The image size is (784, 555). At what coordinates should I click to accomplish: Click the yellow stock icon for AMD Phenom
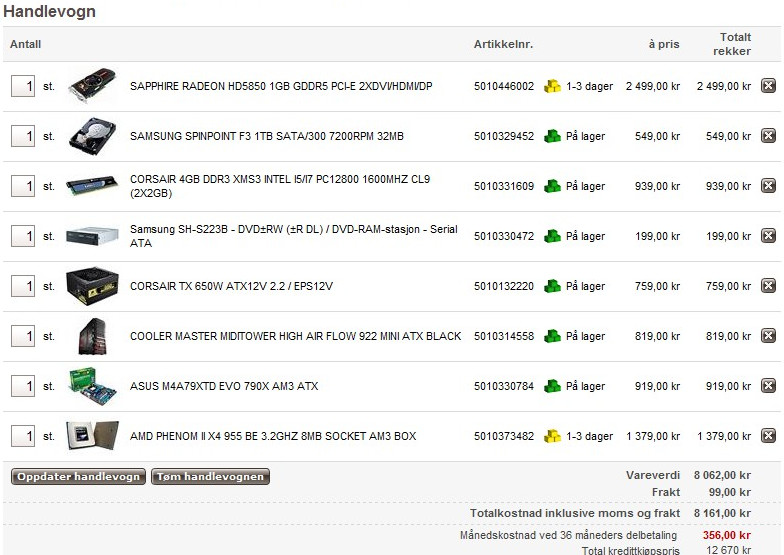click(x=552, y=436)
